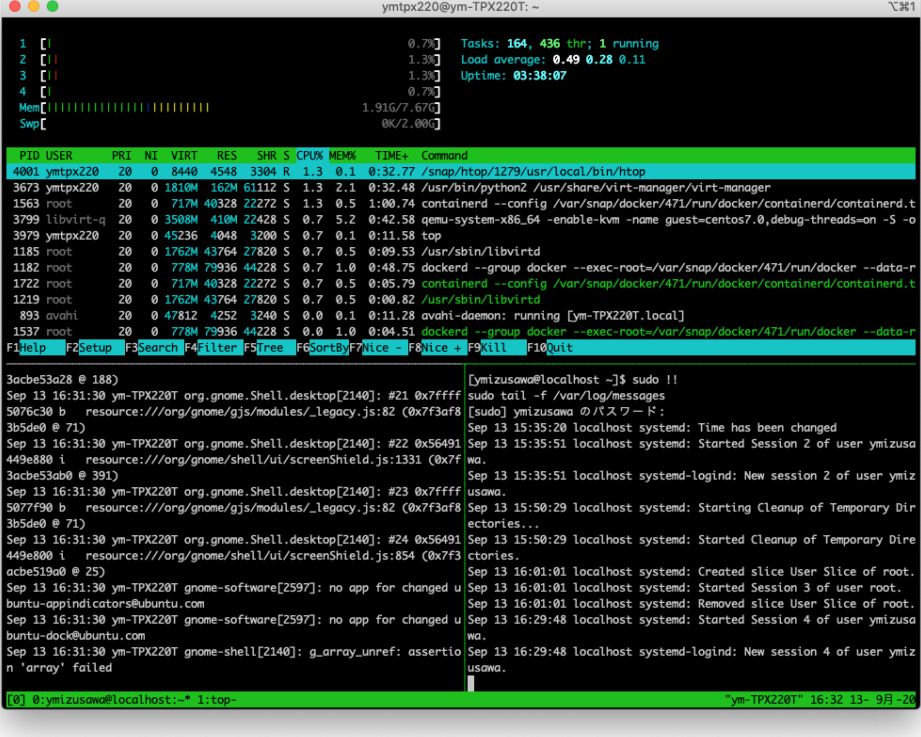
Task: Click the F1 Help button in htop
Action: (x=32, y=347)
